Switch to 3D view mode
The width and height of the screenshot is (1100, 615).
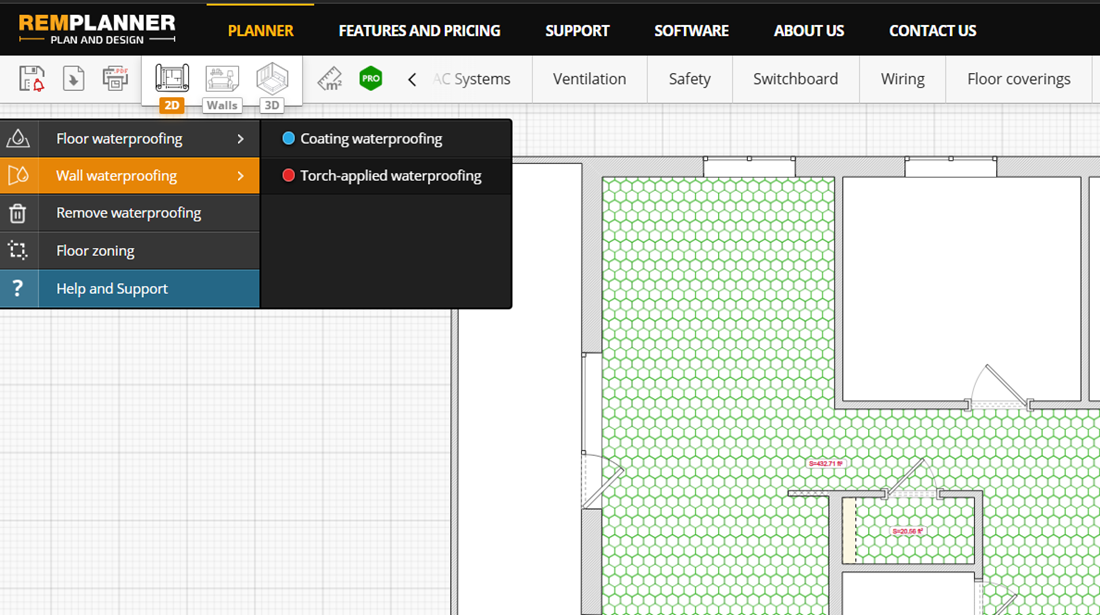(272, 84)
